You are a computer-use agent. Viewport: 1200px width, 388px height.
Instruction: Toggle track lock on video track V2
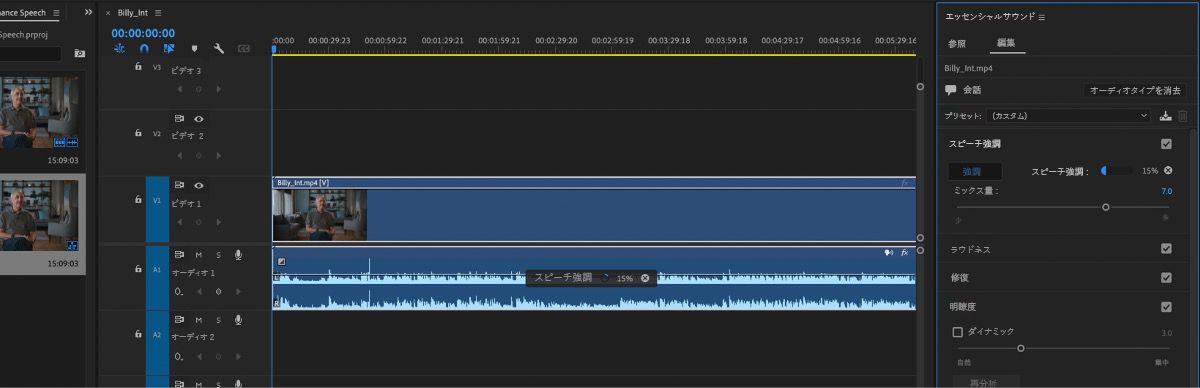click(138, 132)
